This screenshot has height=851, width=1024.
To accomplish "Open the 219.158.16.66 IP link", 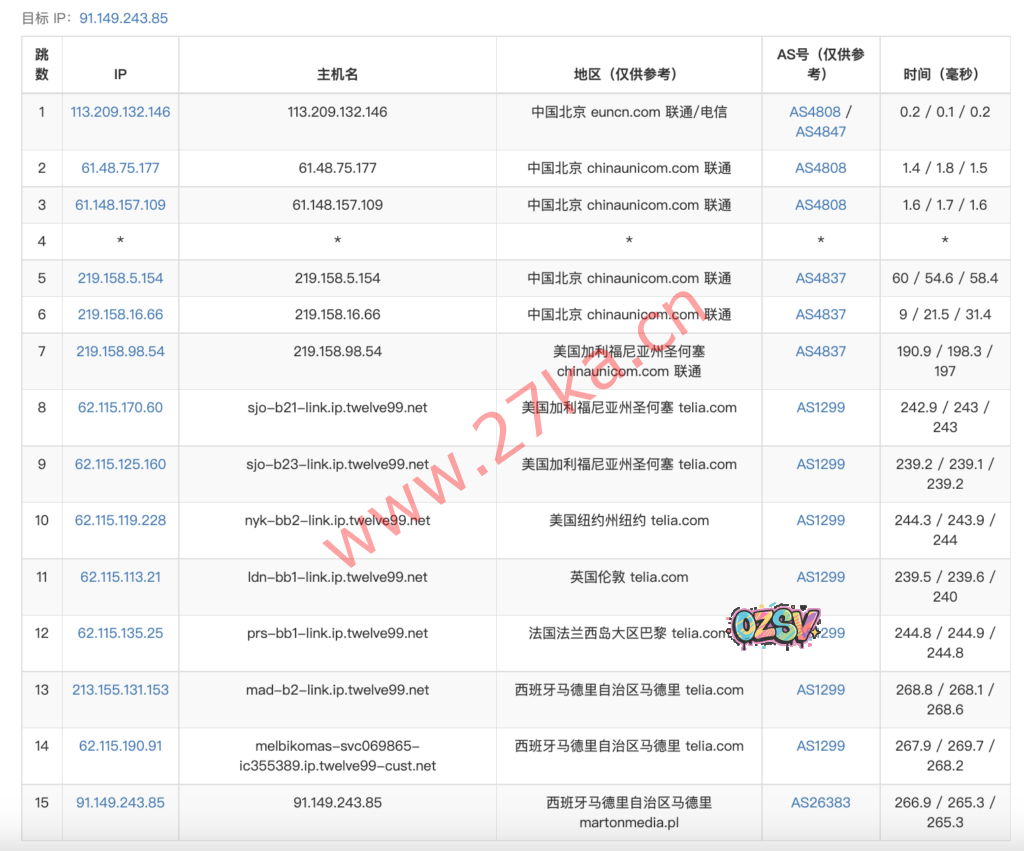I will [x=120, y=314].
